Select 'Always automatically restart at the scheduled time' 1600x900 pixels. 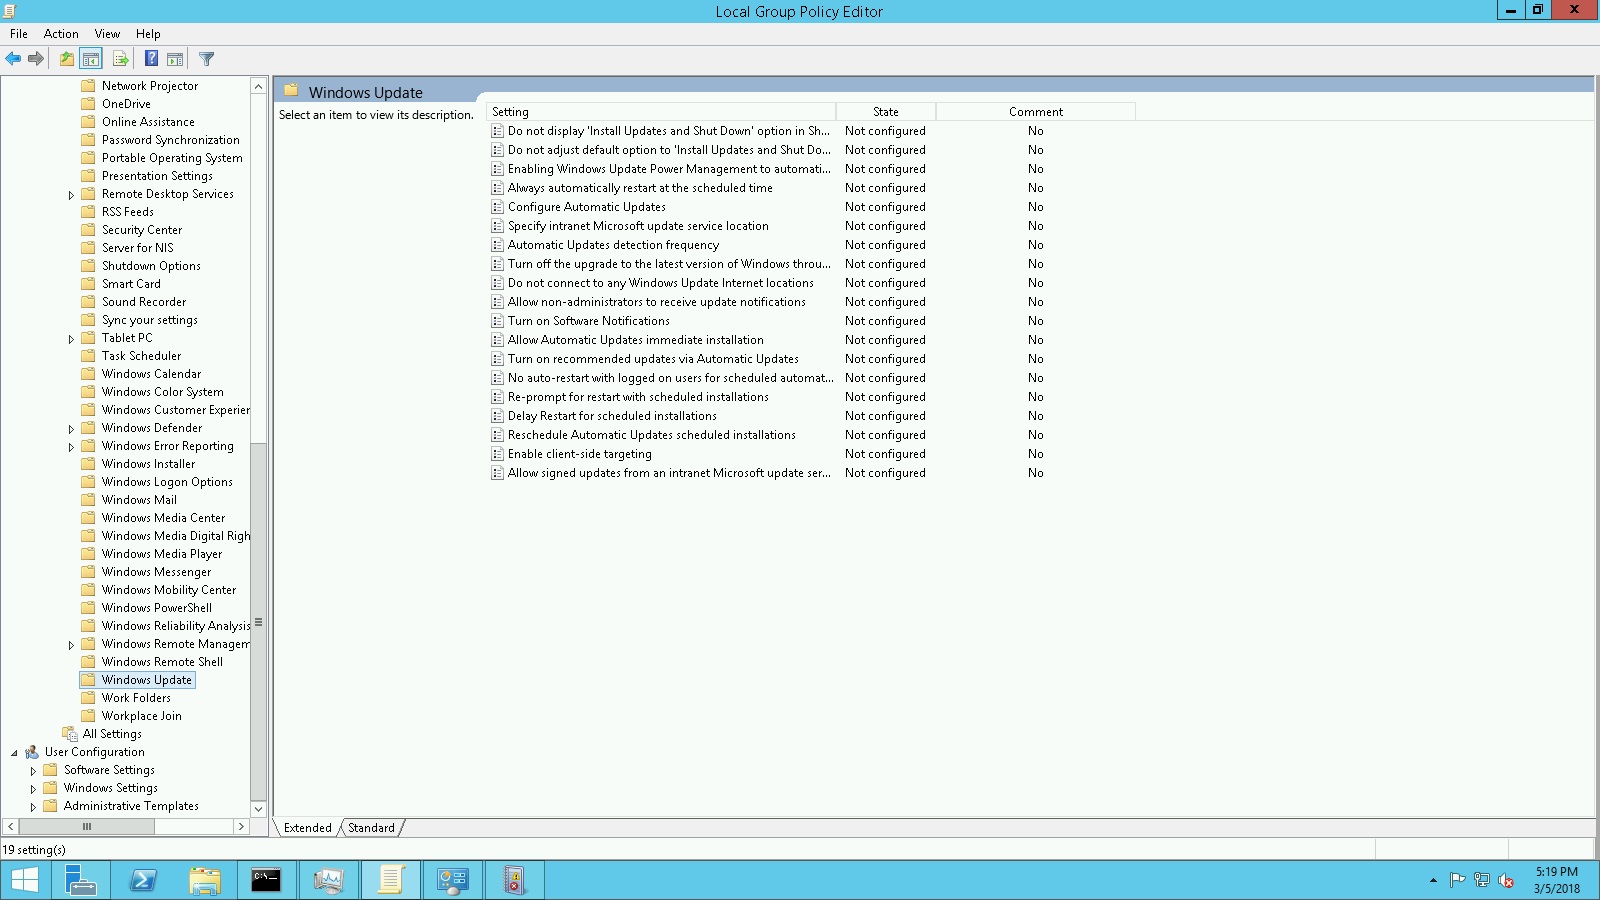tap(640, 188)
